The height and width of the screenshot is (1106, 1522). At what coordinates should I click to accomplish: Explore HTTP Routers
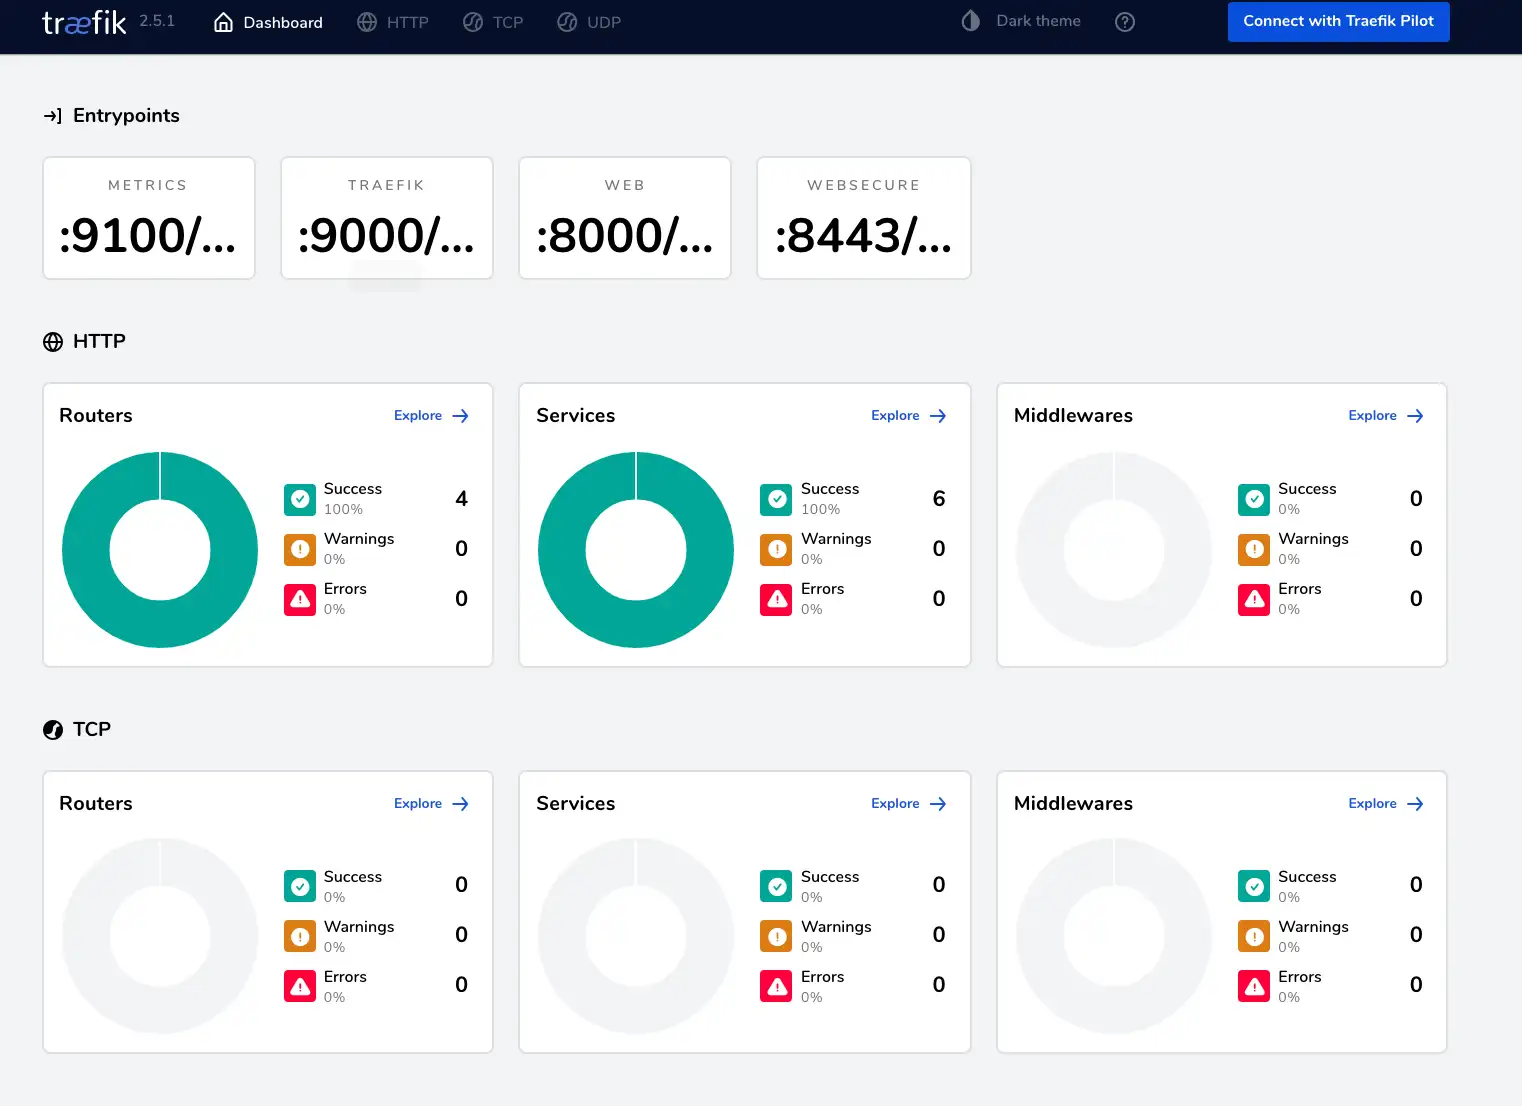(431, 416)
